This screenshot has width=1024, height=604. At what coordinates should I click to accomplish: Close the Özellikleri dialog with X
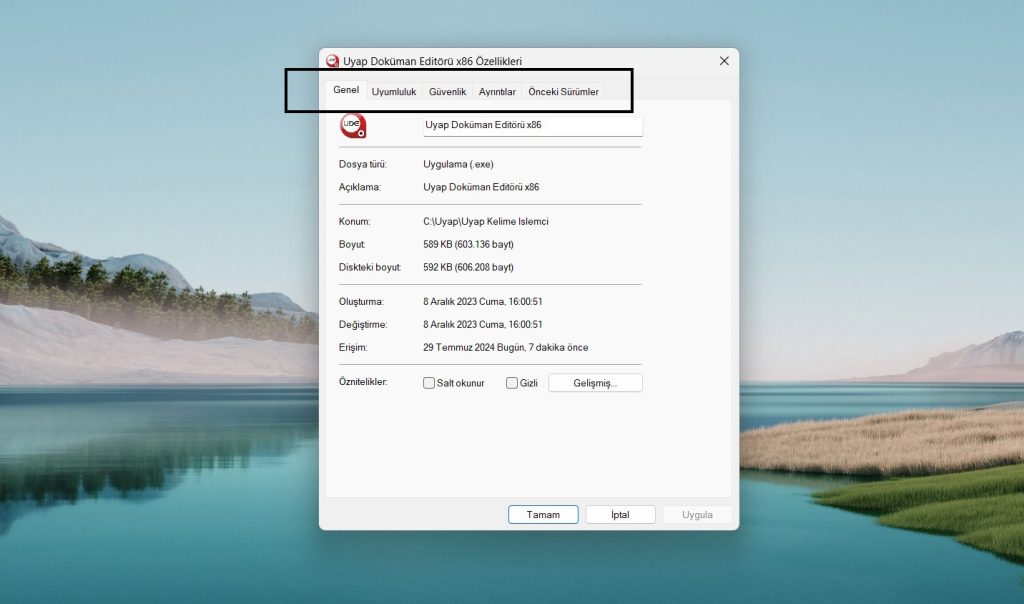(724, 61)
